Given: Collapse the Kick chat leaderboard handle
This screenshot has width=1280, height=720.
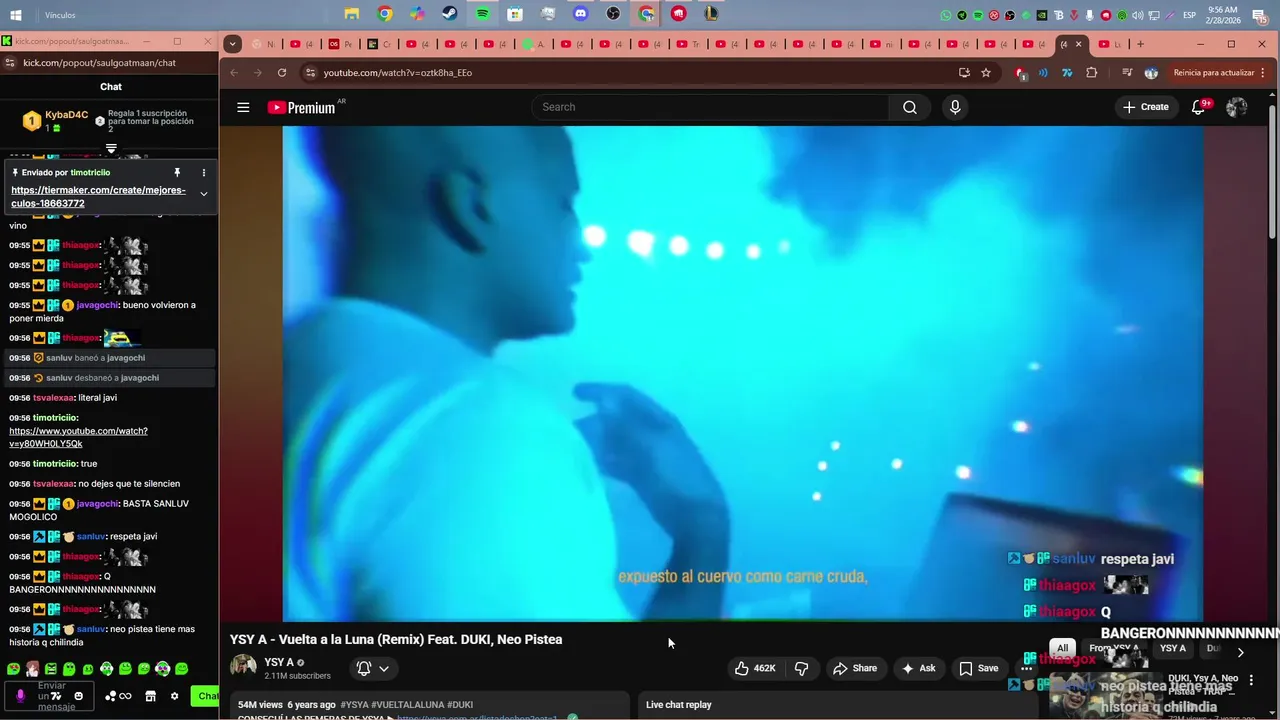Looking at the screenshot, I should click(x=111, y=149).
